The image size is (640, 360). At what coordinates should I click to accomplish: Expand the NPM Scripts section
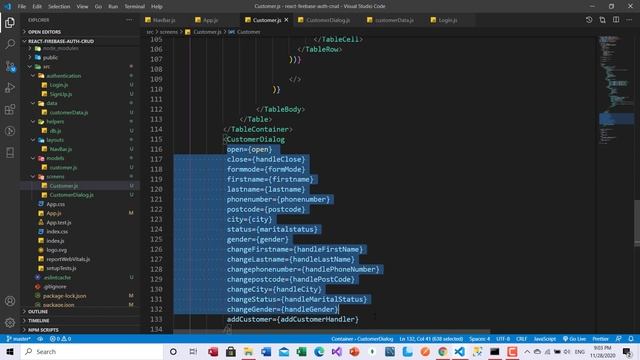coord(80,329)
